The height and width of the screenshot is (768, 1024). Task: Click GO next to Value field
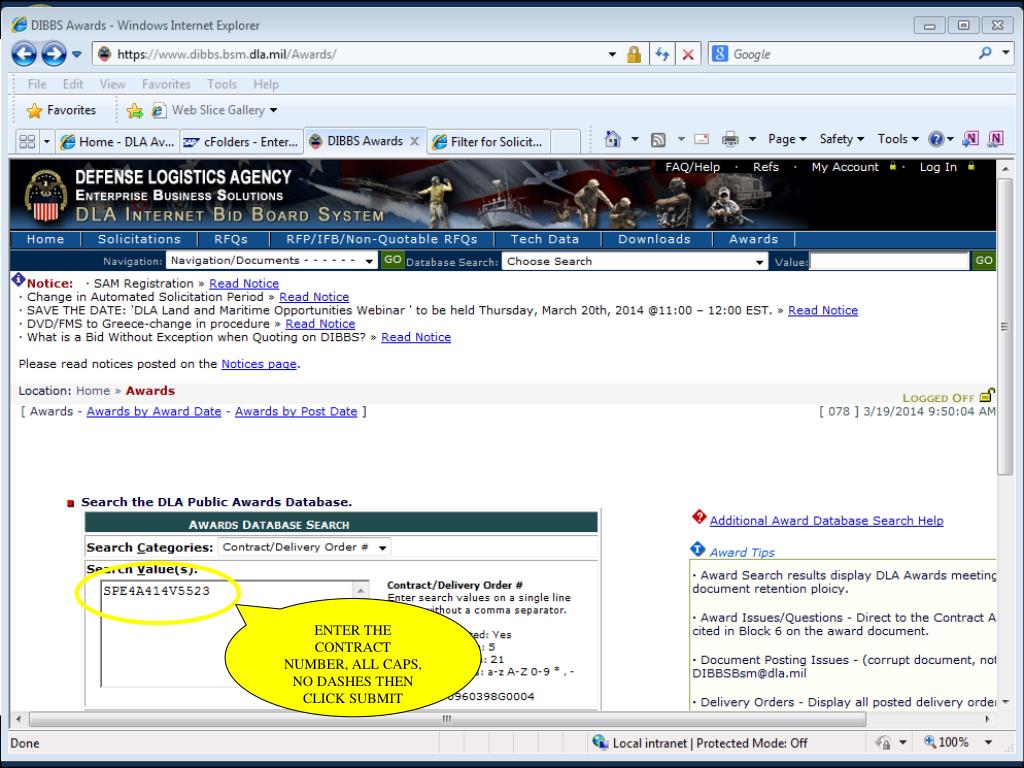[x=984, y=261]
